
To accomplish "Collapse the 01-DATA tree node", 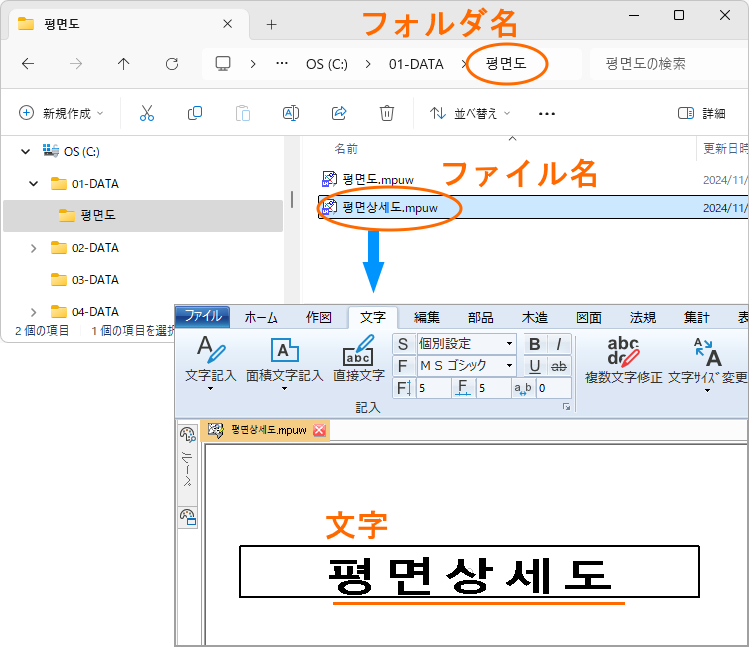I will 33,183.
